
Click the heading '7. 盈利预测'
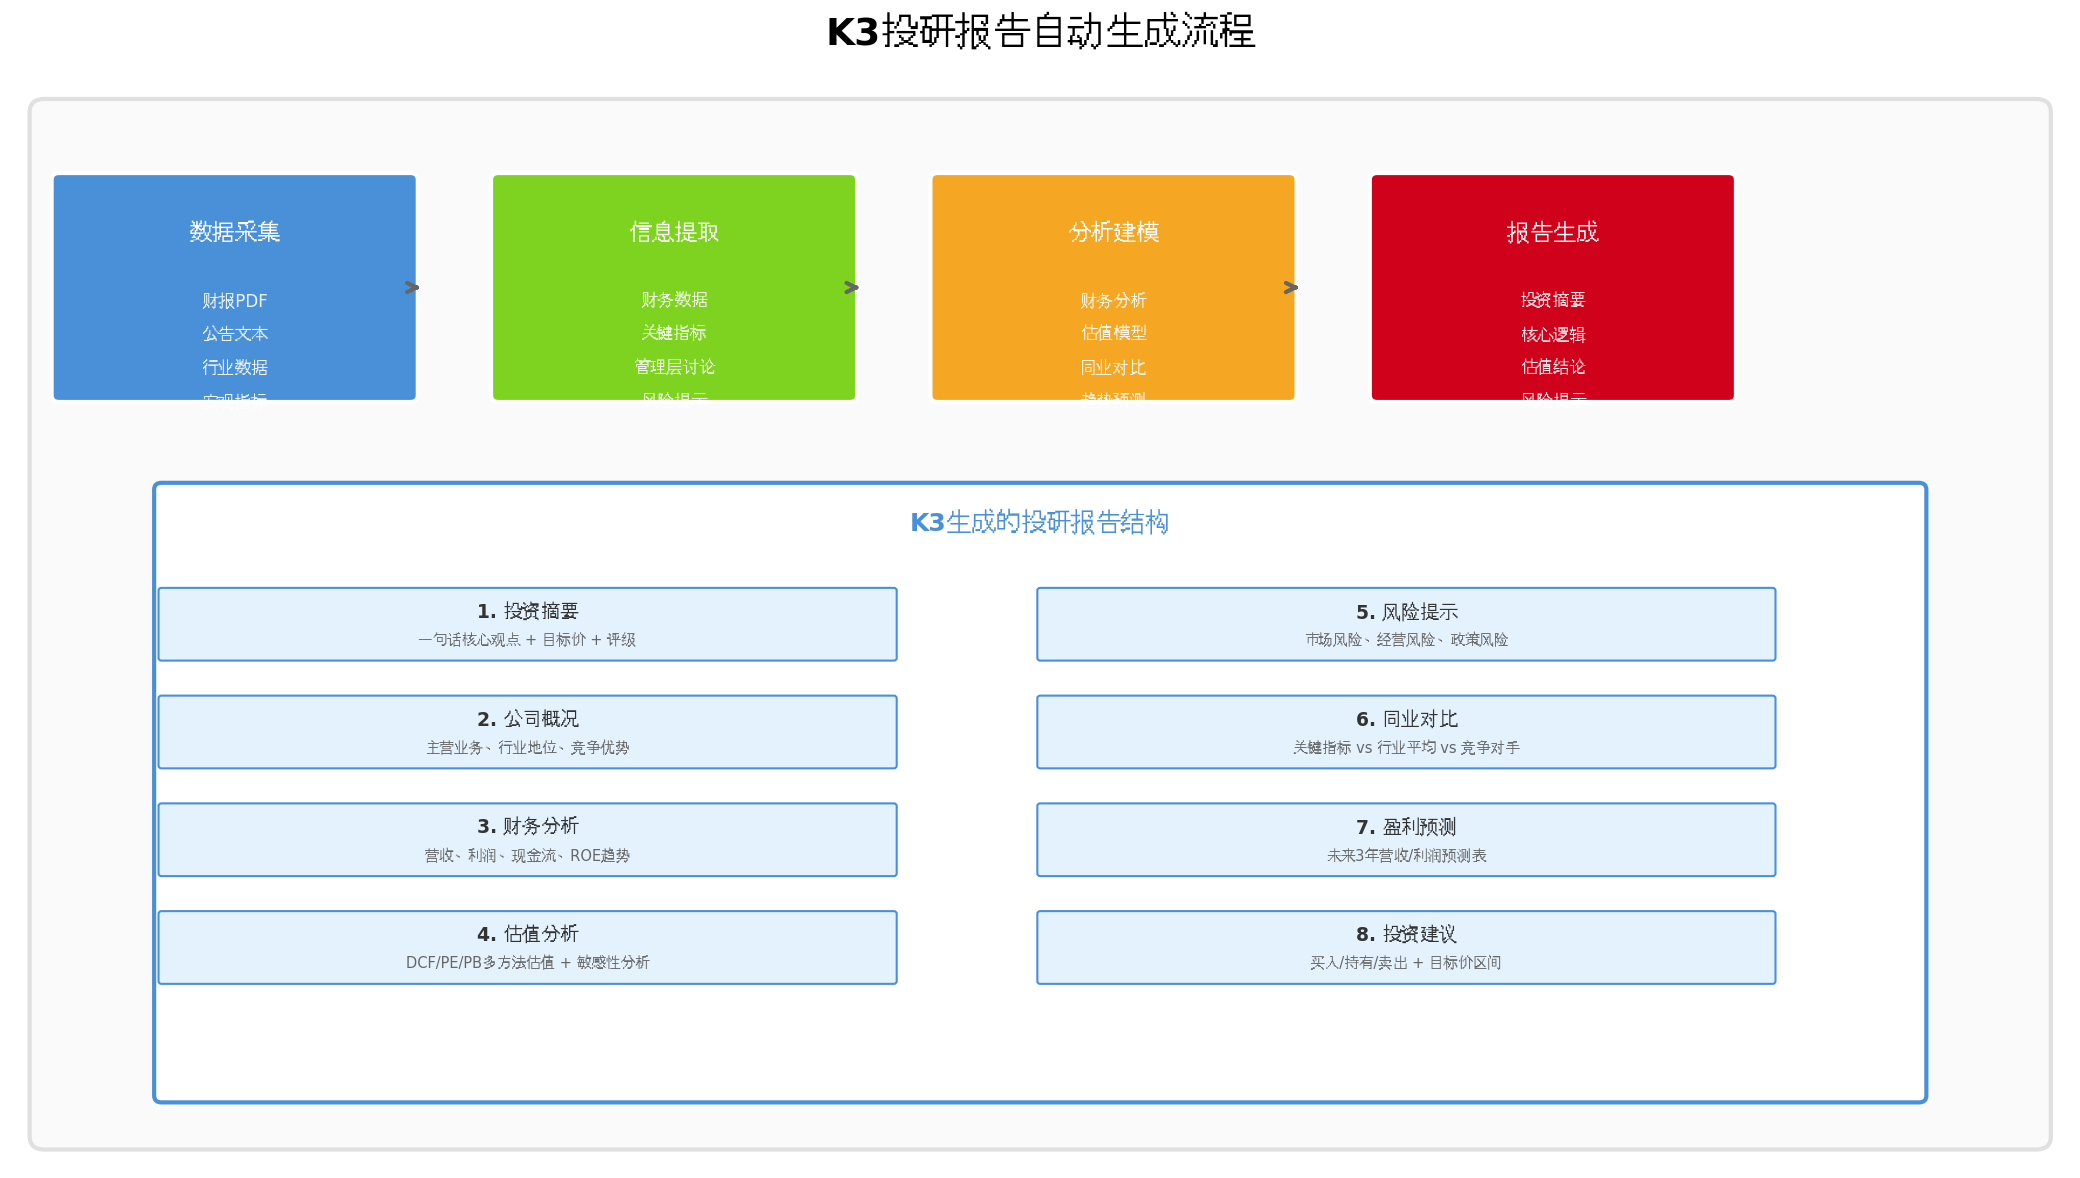pyautogui.click(x=1407, y=827)
